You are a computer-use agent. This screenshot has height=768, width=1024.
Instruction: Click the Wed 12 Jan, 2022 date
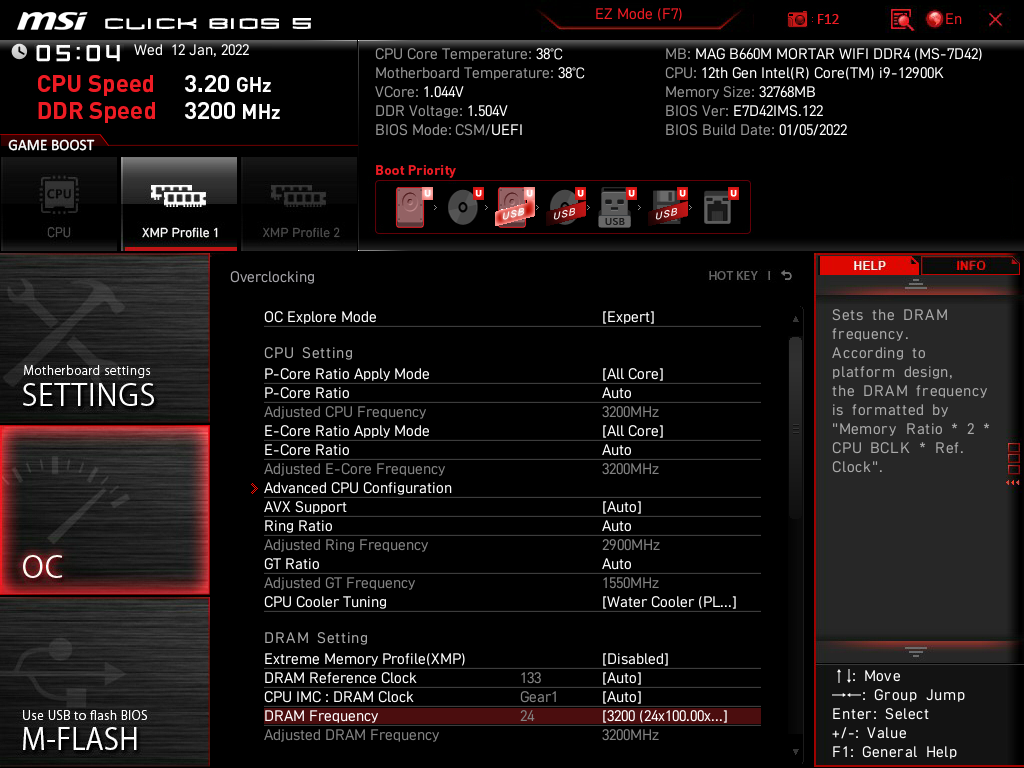[x=191, y=50]
